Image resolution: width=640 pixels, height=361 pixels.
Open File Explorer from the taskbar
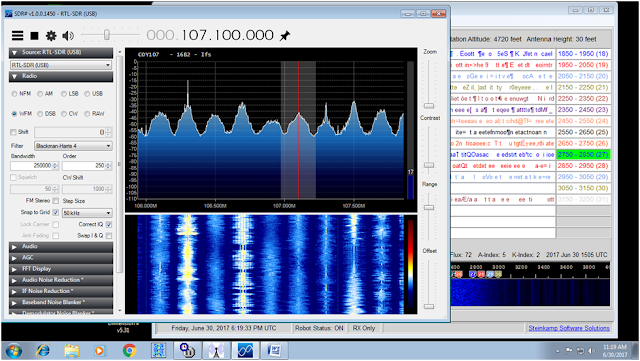point(71,351)
